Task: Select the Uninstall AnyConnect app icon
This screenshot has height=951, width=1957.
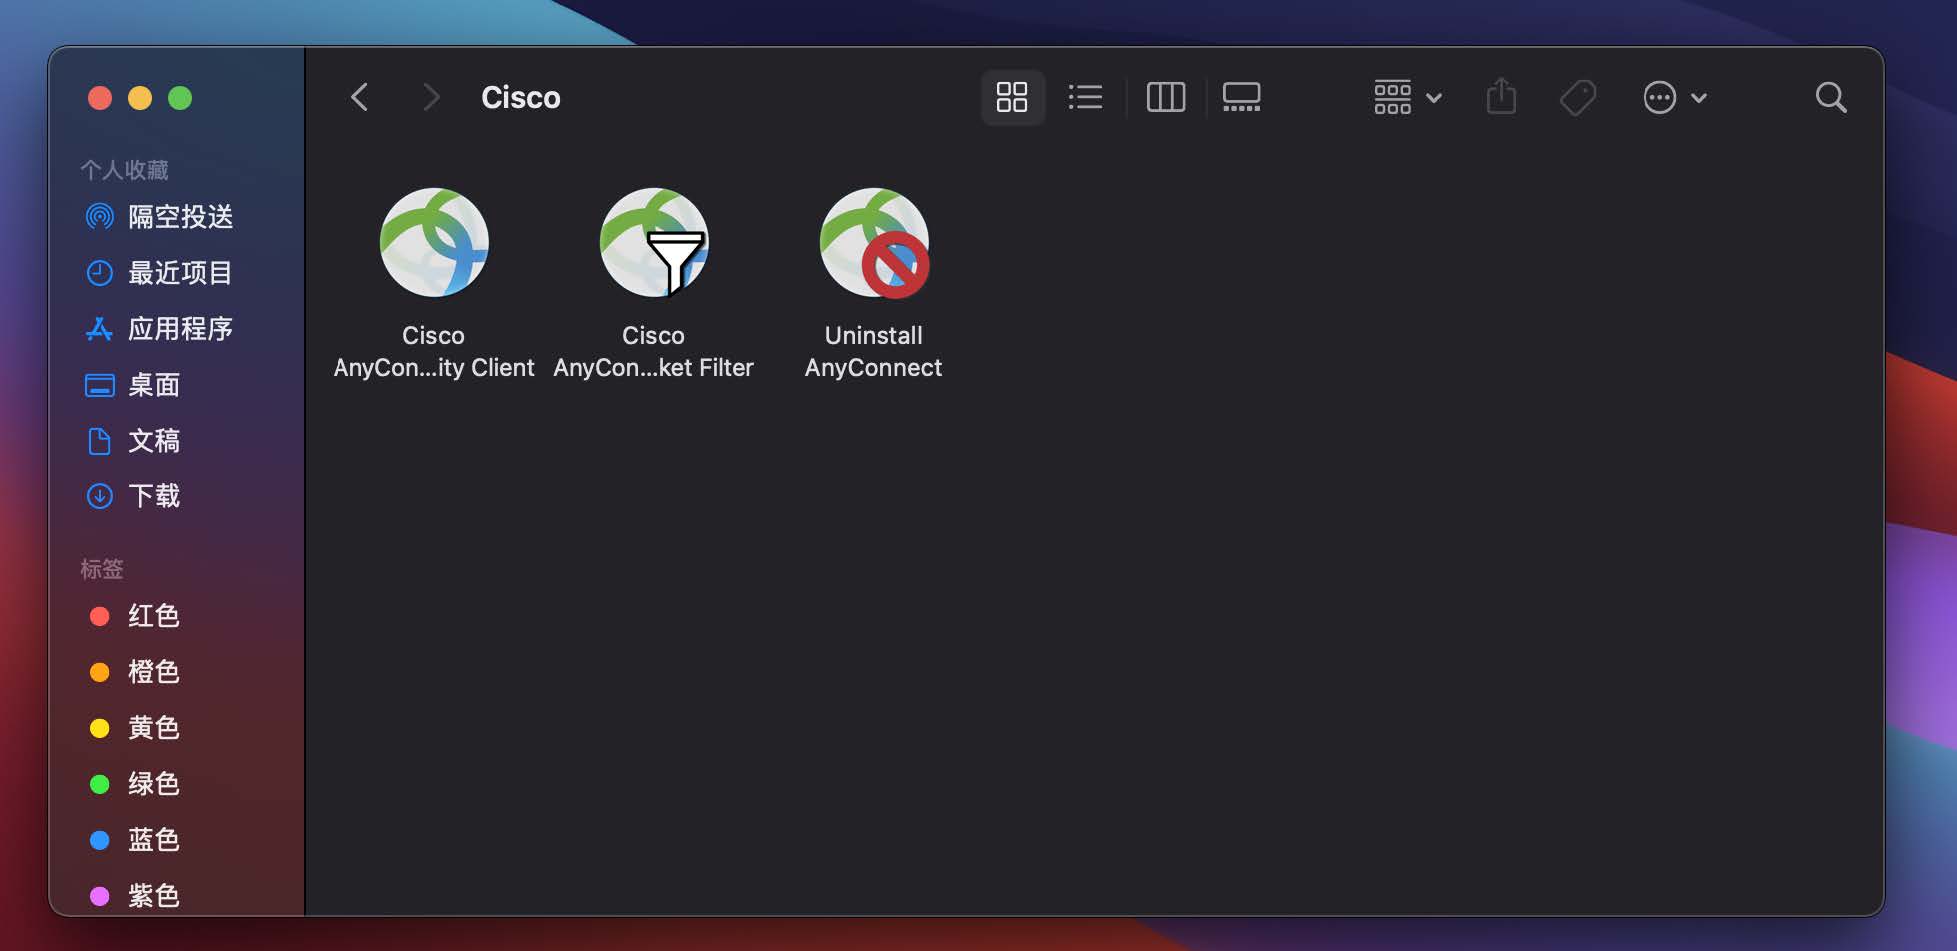Action: pyautogui.click(x=874, y=243)
